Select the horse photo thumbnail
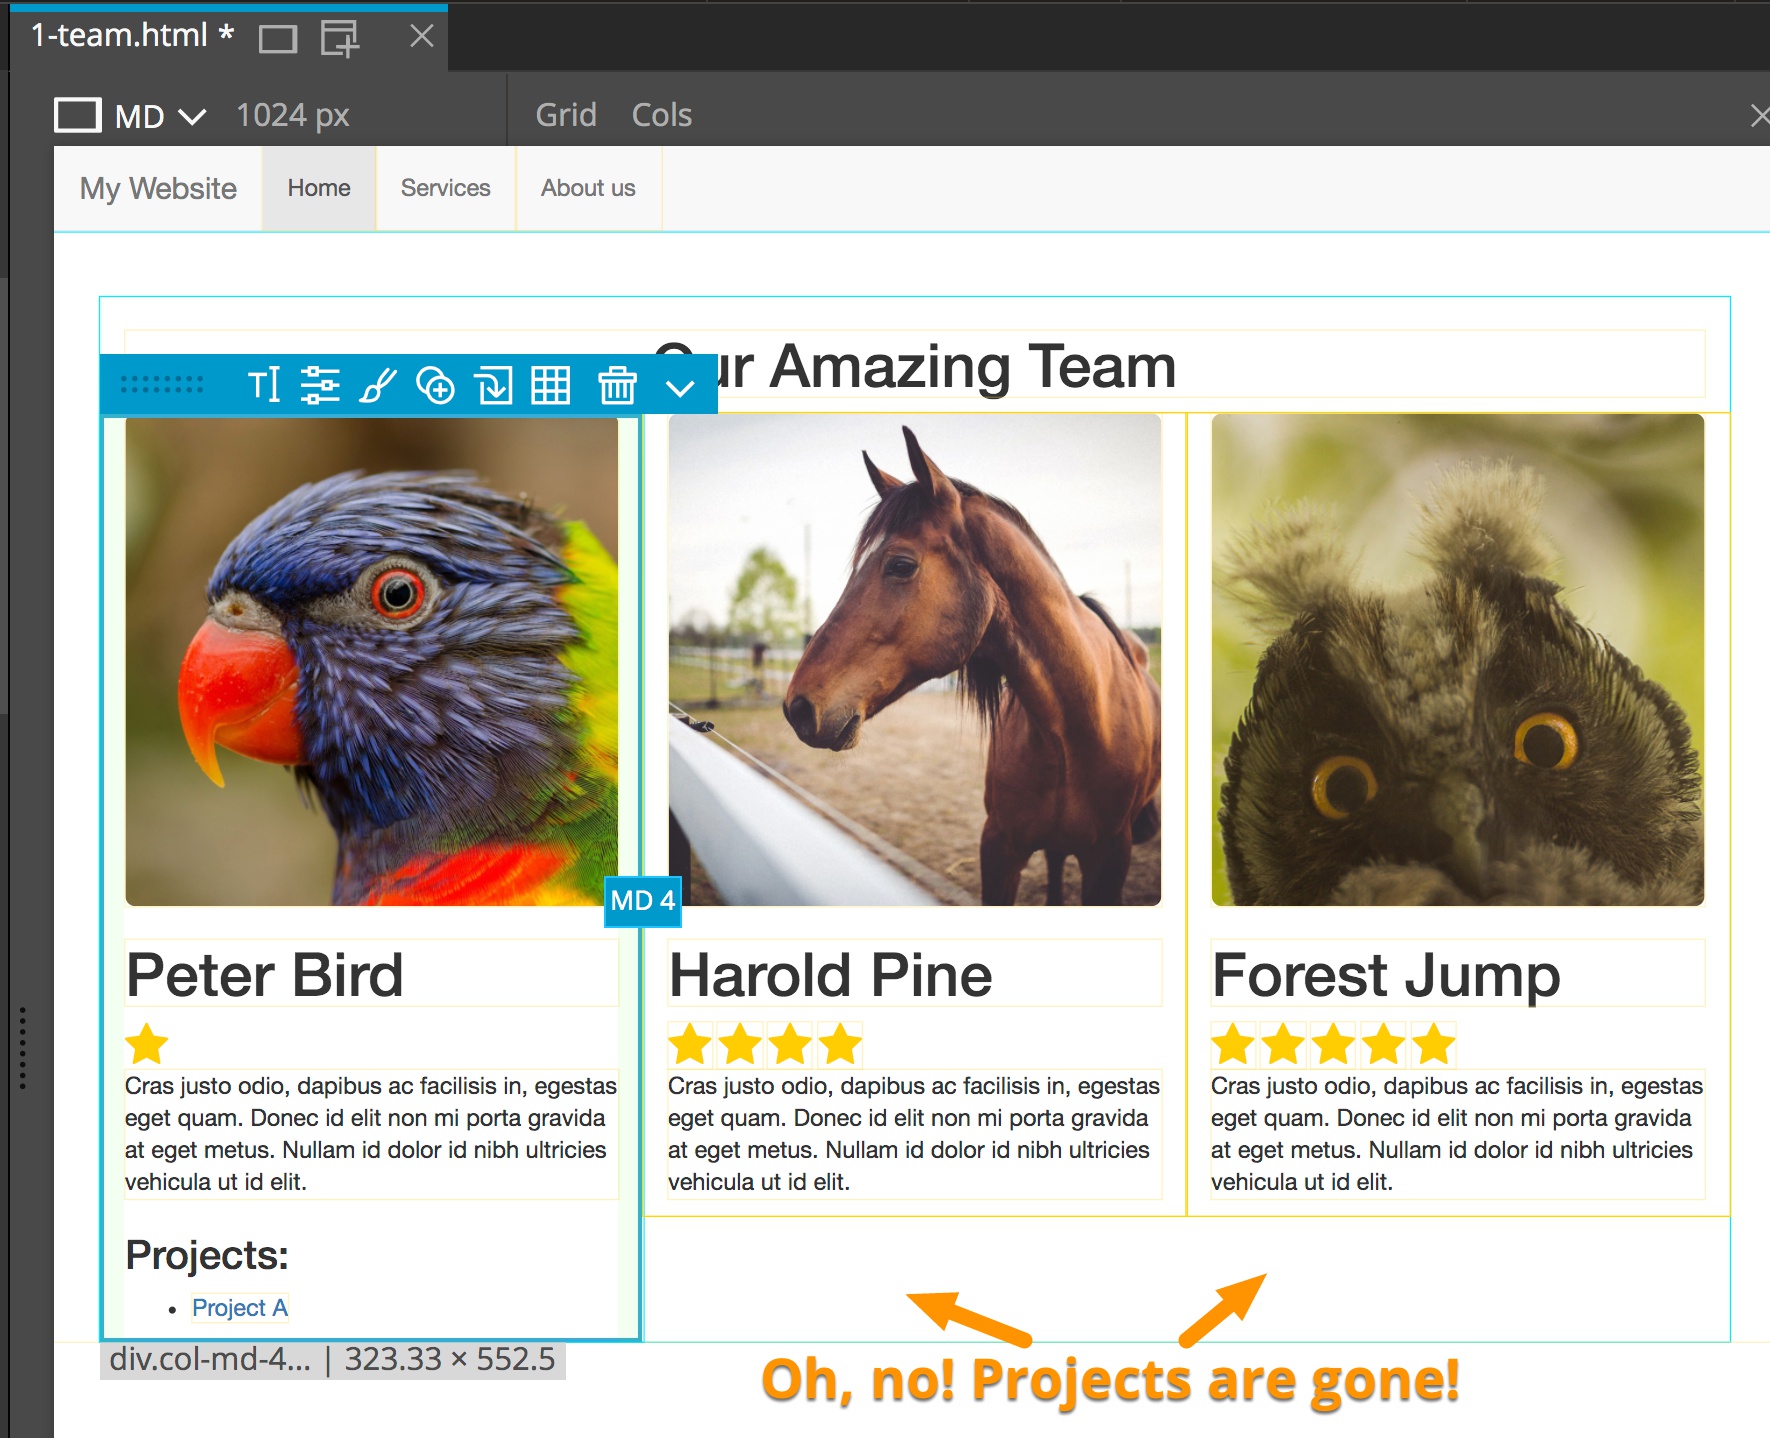The image size is (1770, 1438). (x=915, y=660)
